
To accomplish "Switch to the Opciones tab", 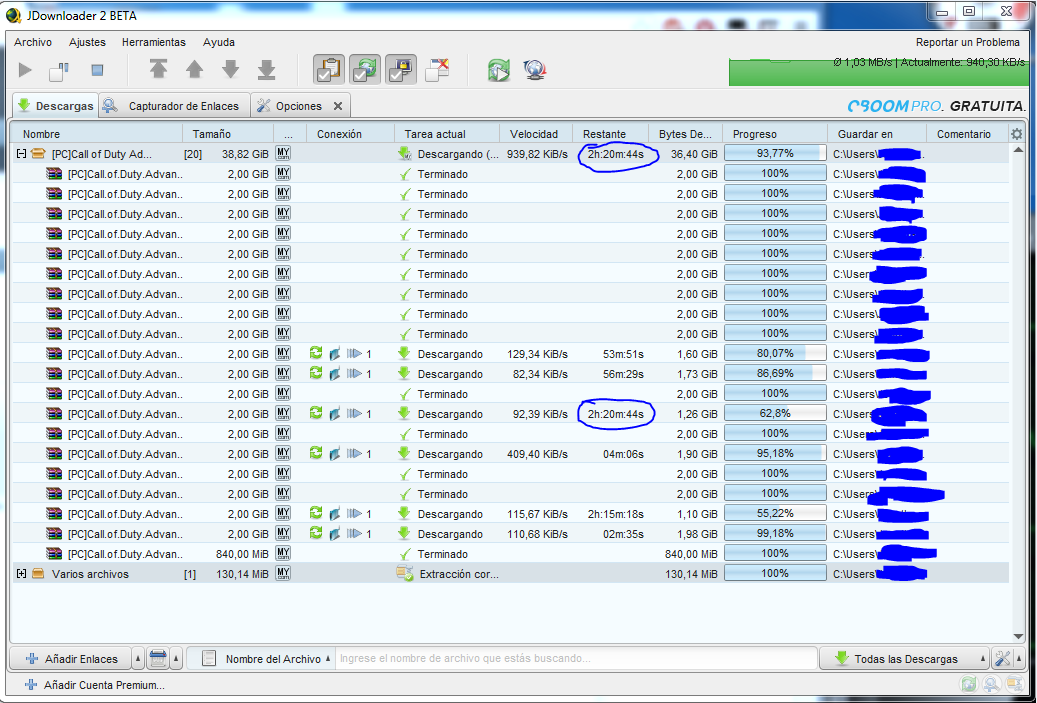I will (299, 106).
